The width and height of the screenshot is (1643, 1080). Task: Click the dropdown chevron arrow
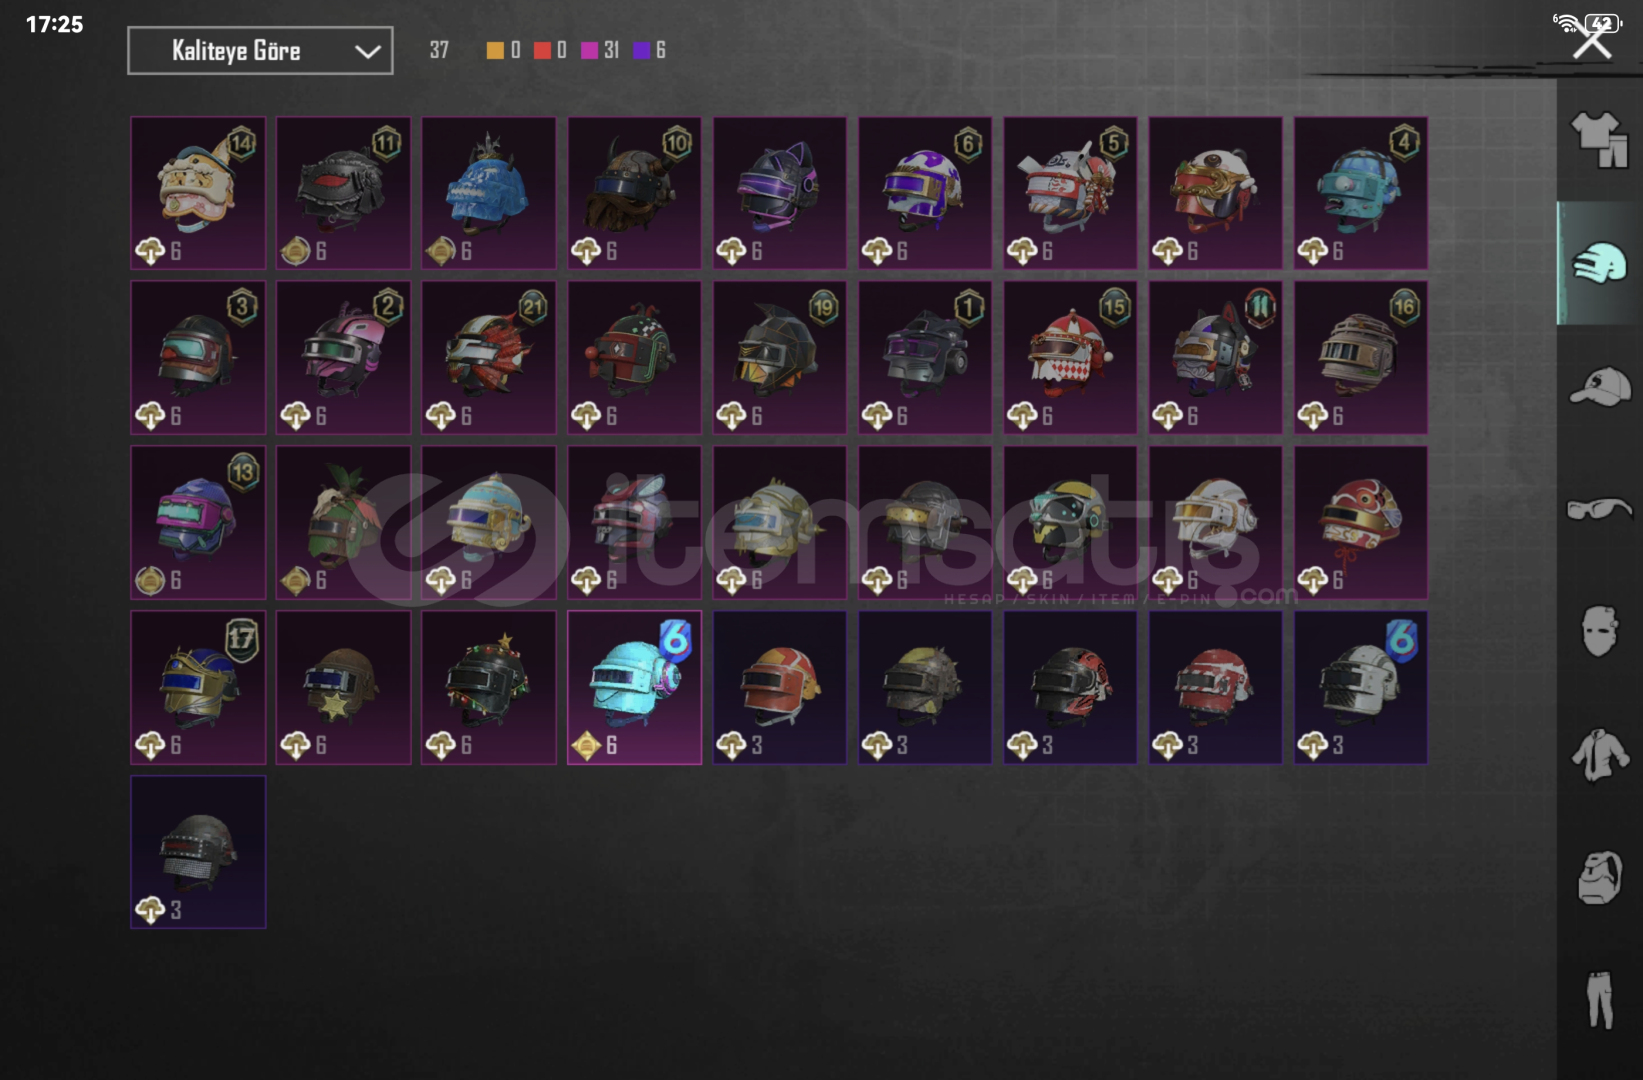(367, 51)
